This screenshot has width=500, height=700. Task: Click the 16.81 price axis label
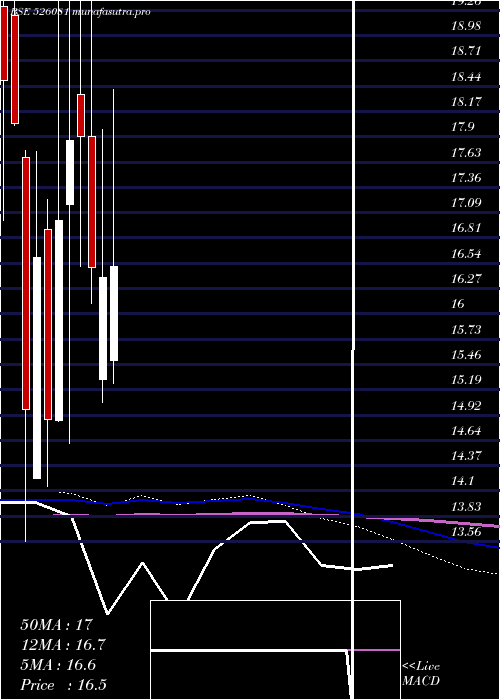coord(466,228)
